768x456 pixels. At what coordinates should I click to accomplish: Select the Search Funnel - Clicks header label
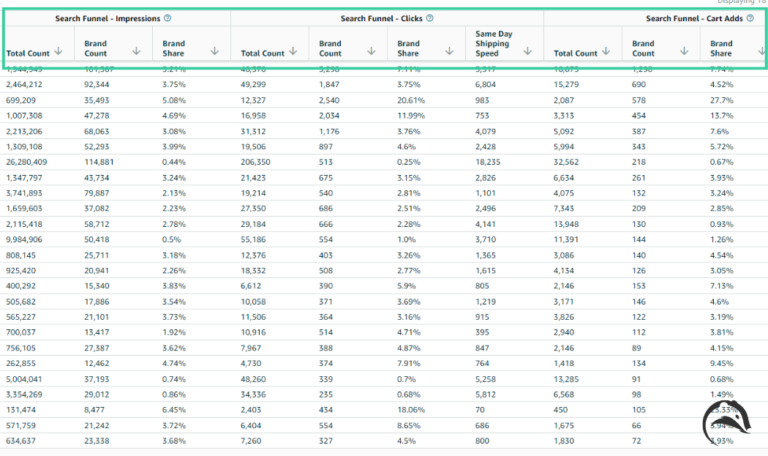[x=382, y=18]
